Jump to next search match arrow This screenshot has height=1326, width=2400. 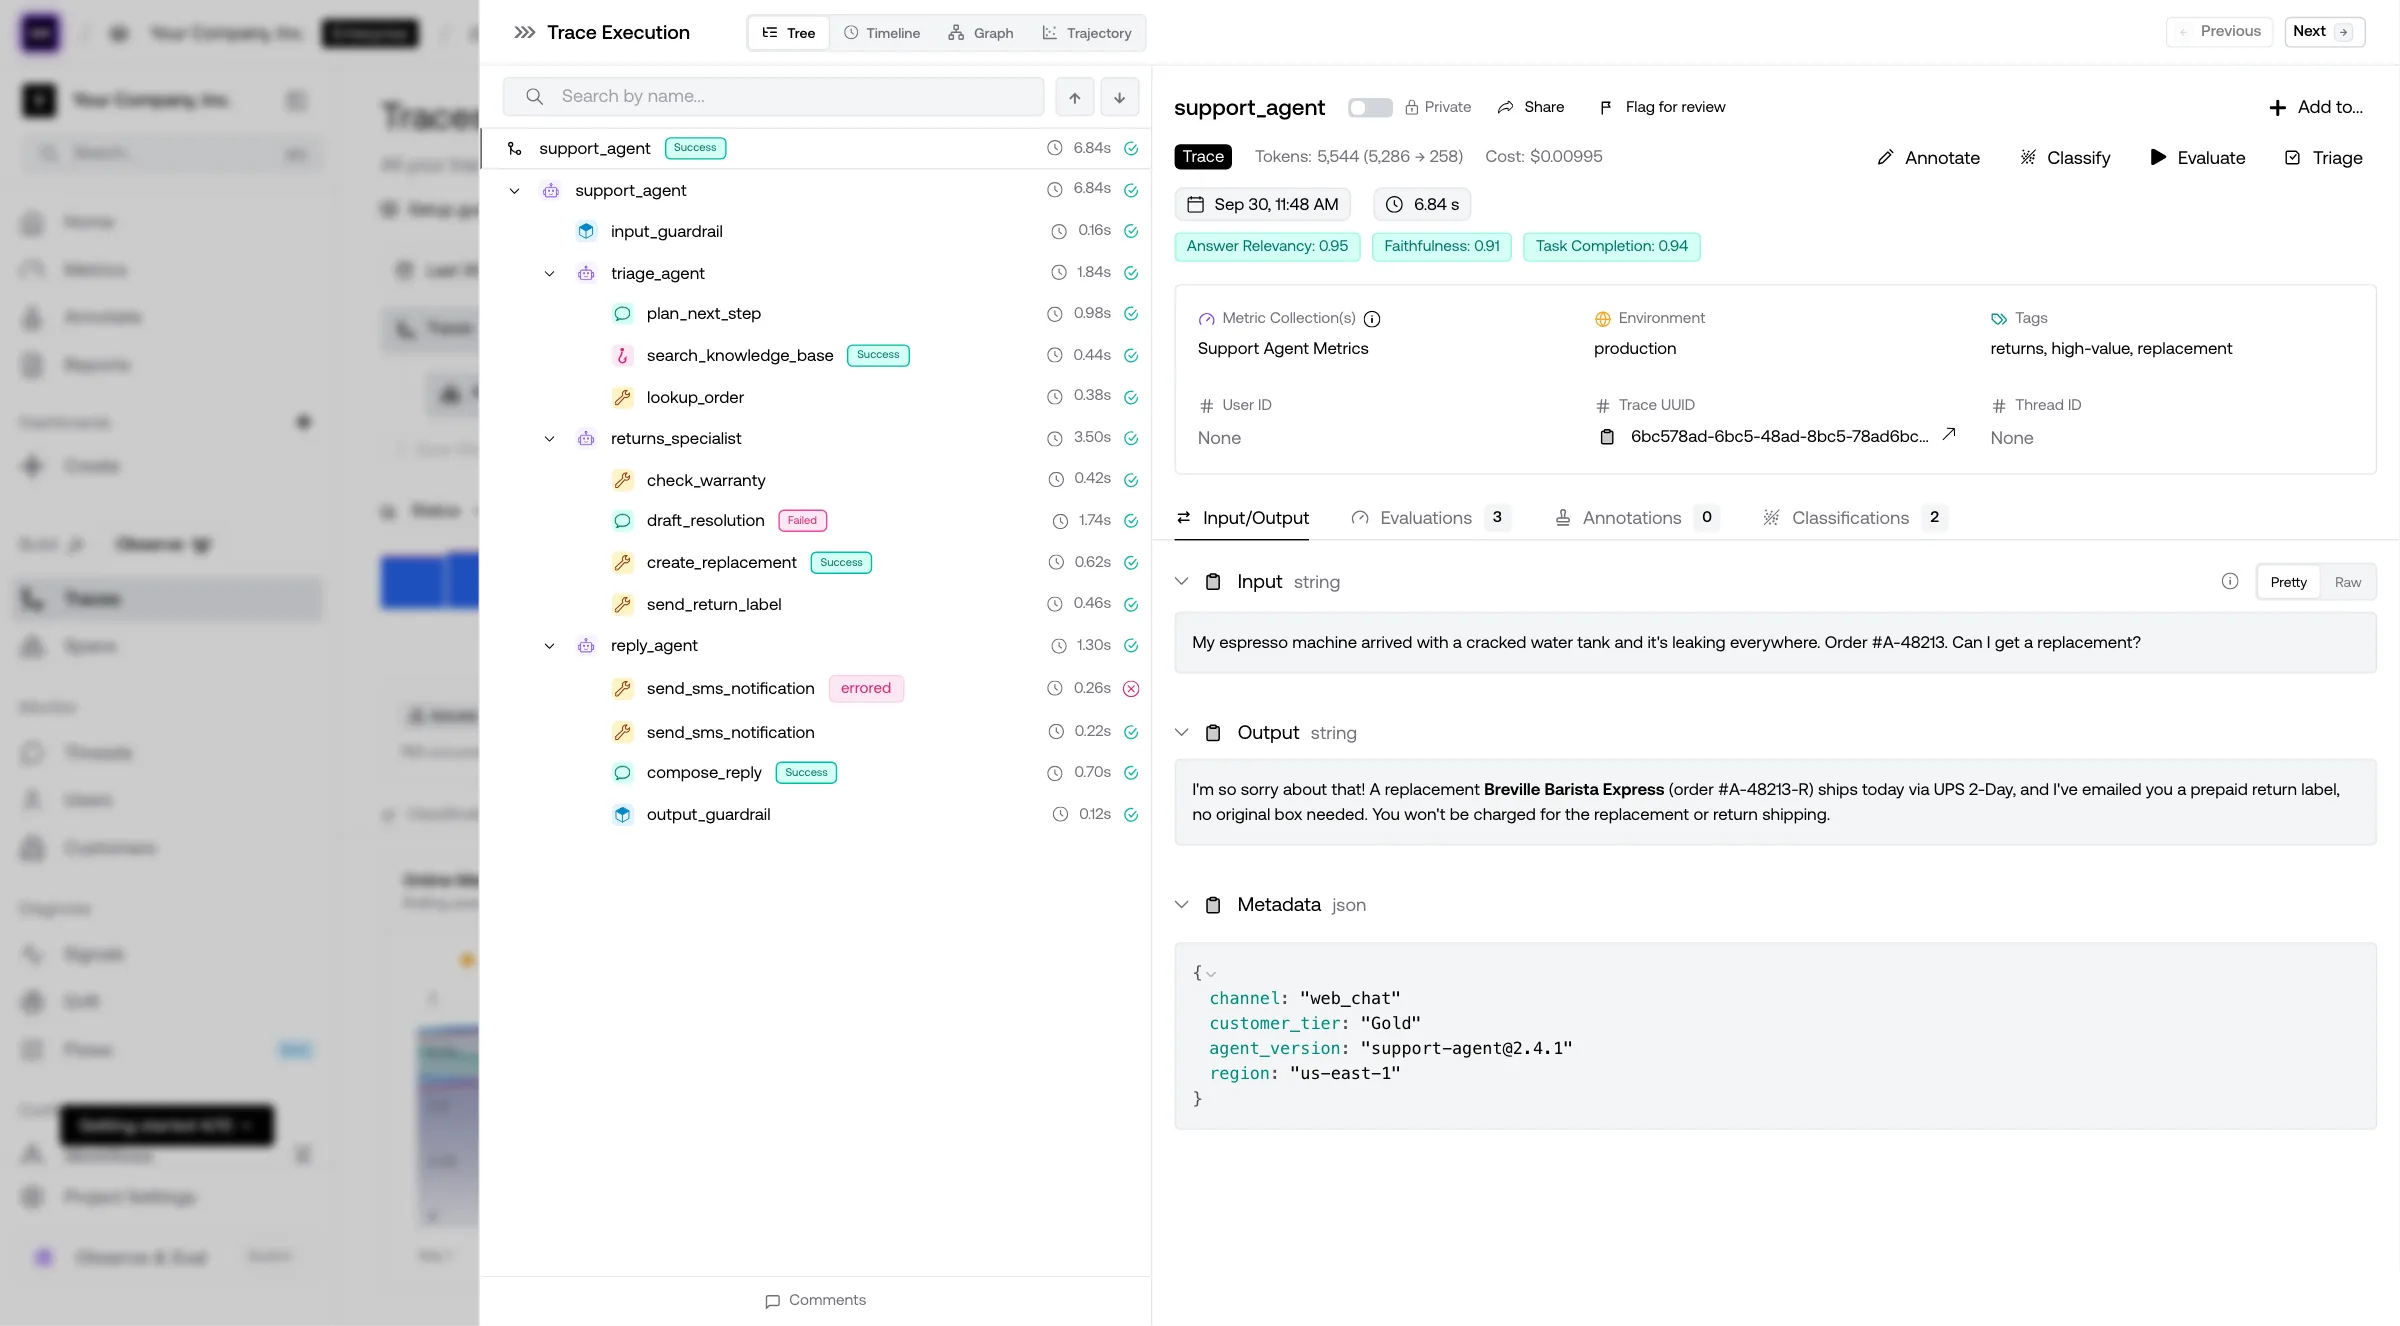coord(1120,97)
